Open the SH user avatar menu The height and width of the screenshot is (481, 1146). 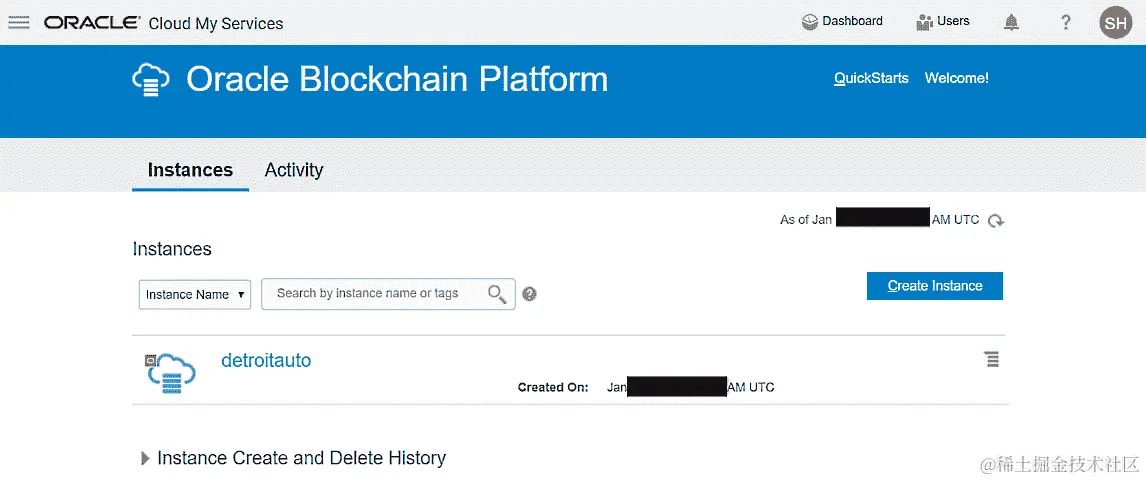[1115, 22]
